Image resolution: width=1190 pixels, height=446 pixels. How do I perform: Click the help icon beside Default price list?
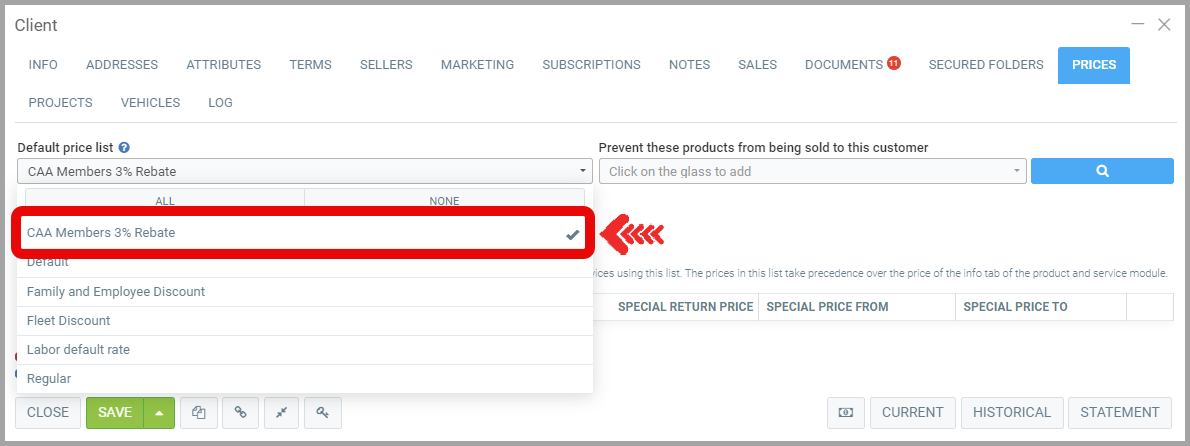pyautogui.click(x=124, y=147)
